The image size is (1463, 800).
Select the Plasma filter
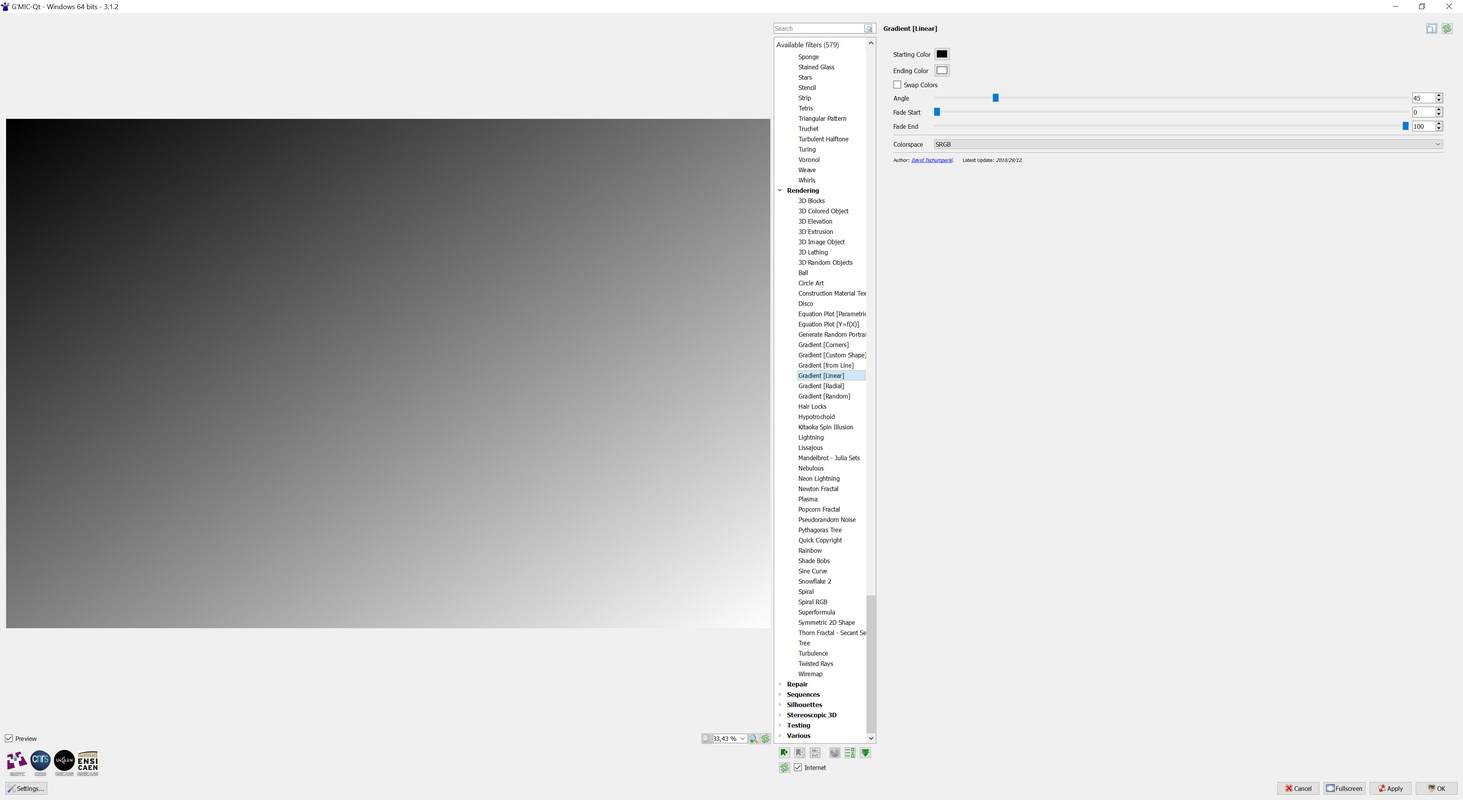(808, 499)
